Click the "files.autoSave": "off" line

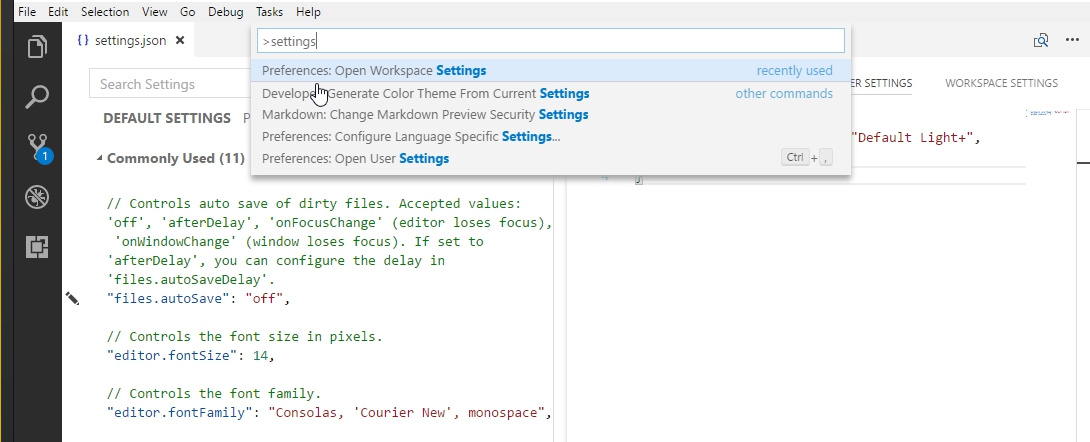pyautogui.click(x=198, y=299)
